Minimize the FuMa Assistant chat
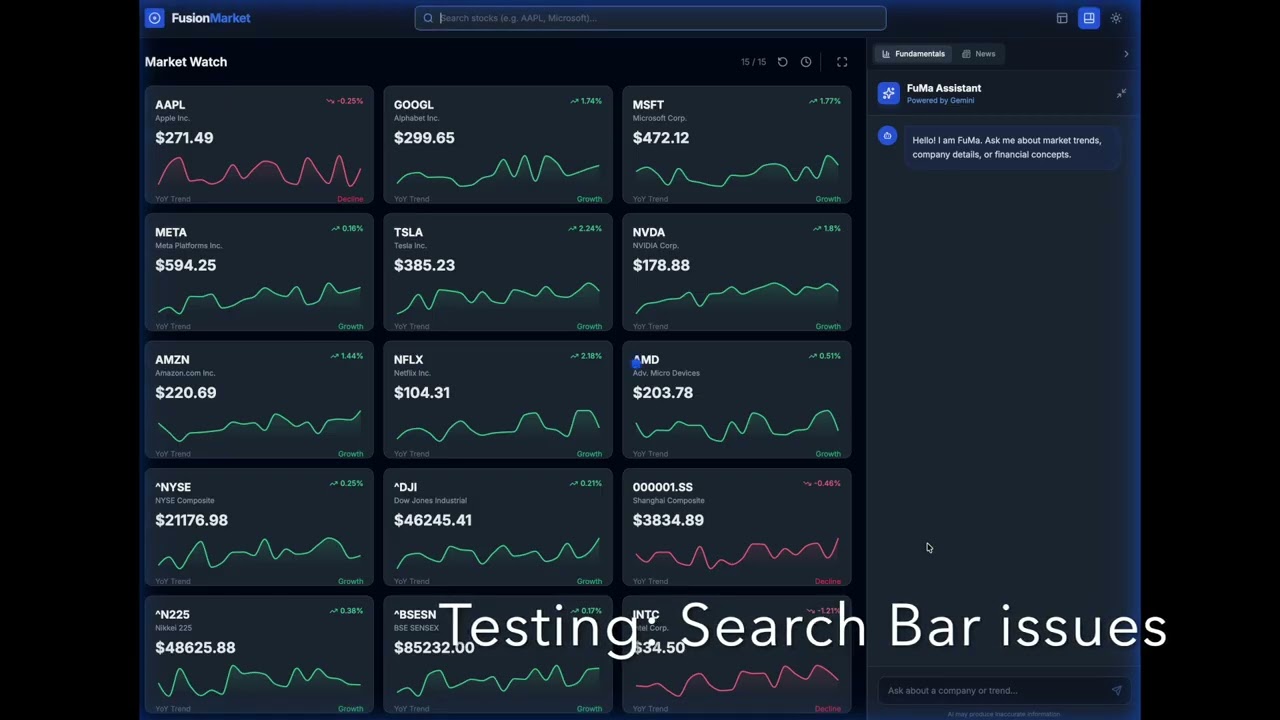Image resolution: width=1280 pixels, height=720 pixels. (x=1121, y=93)
